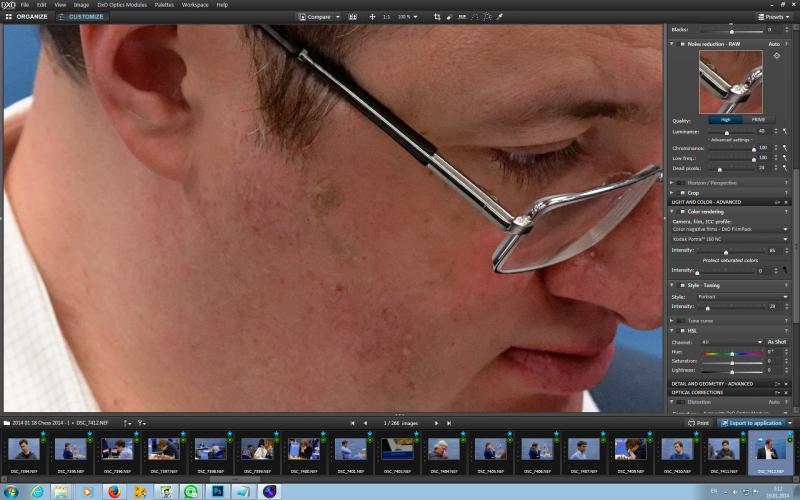
Task: Toggle the Style - Toning correction
Action: click(x=682, y=286)
